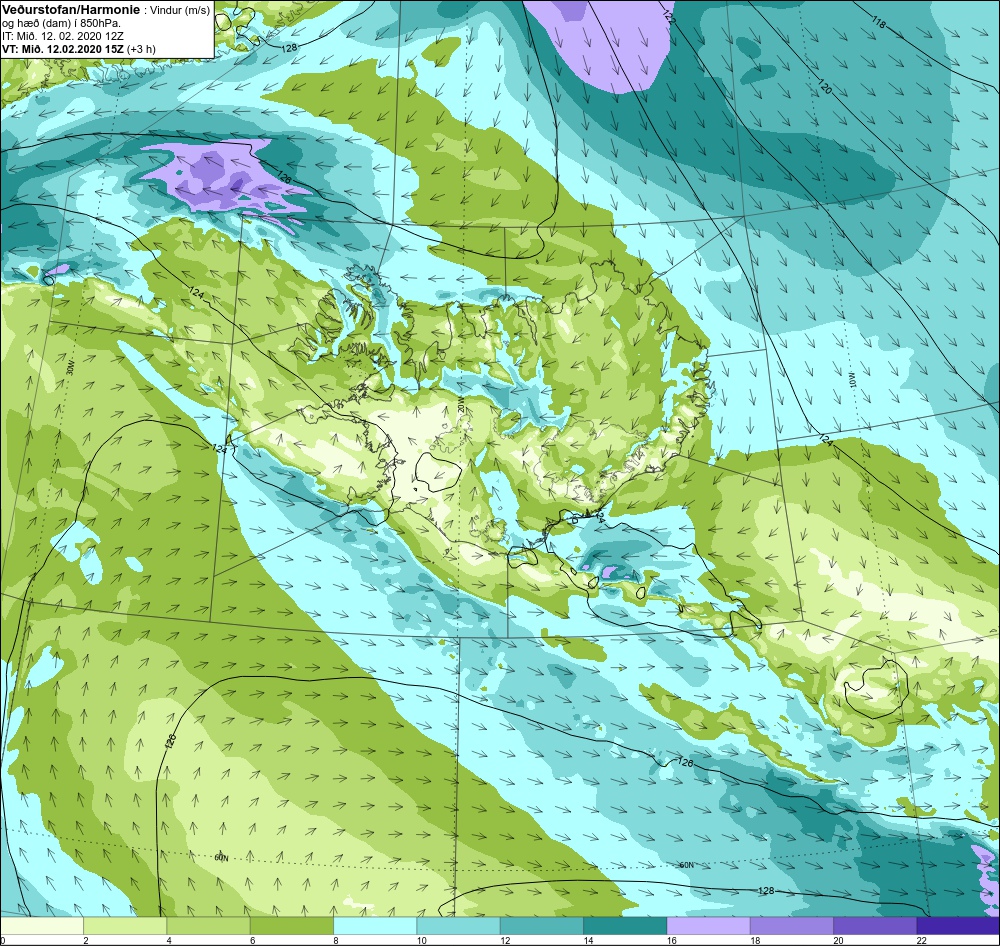This screenshot has height=946, width=1000.
Task: Click the legend scale value '8'
Action: pyautogui.click(x=335, y=940)
